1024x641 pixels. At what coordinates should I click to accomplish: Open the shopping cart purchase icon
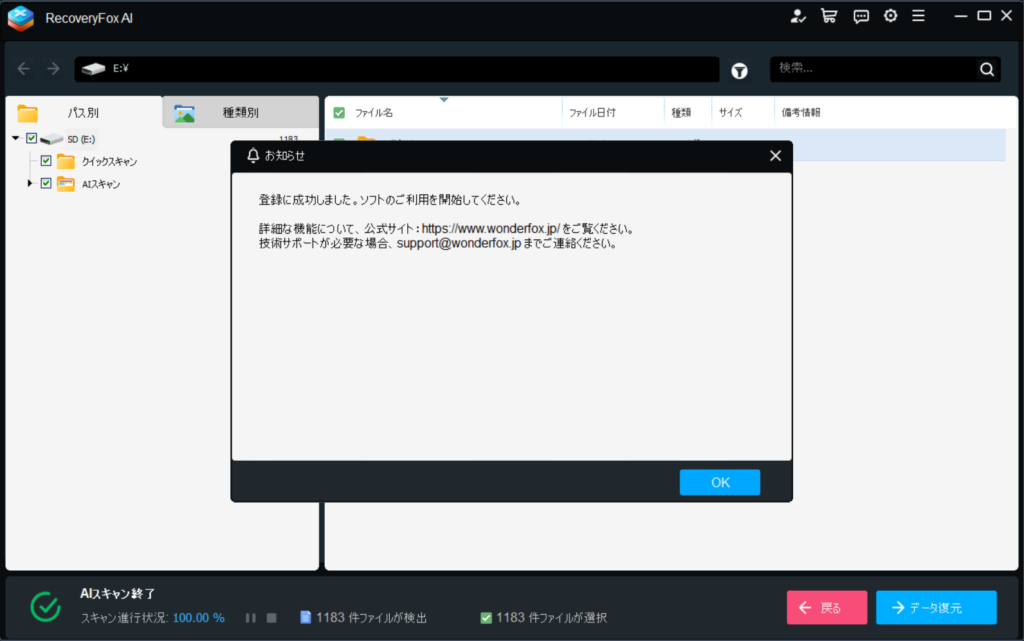pyautogui.click(x=829, y=16)
